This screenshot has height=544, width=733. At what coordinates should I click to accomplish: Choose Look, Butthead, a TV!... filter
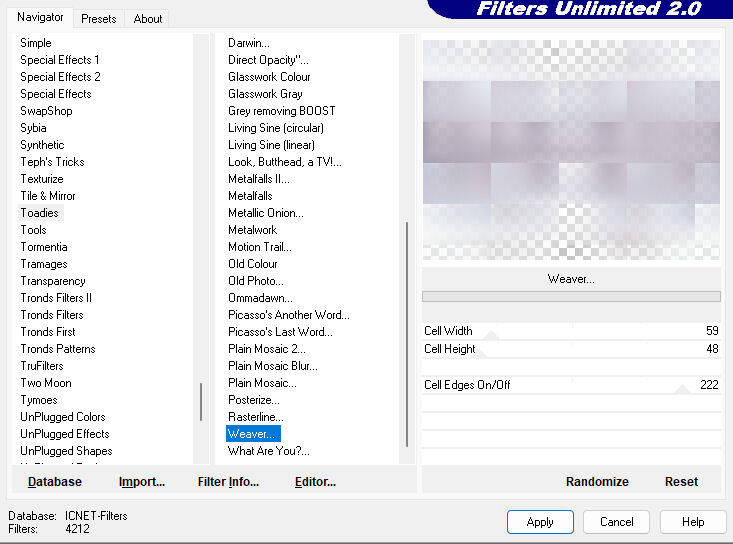point(285,162)
